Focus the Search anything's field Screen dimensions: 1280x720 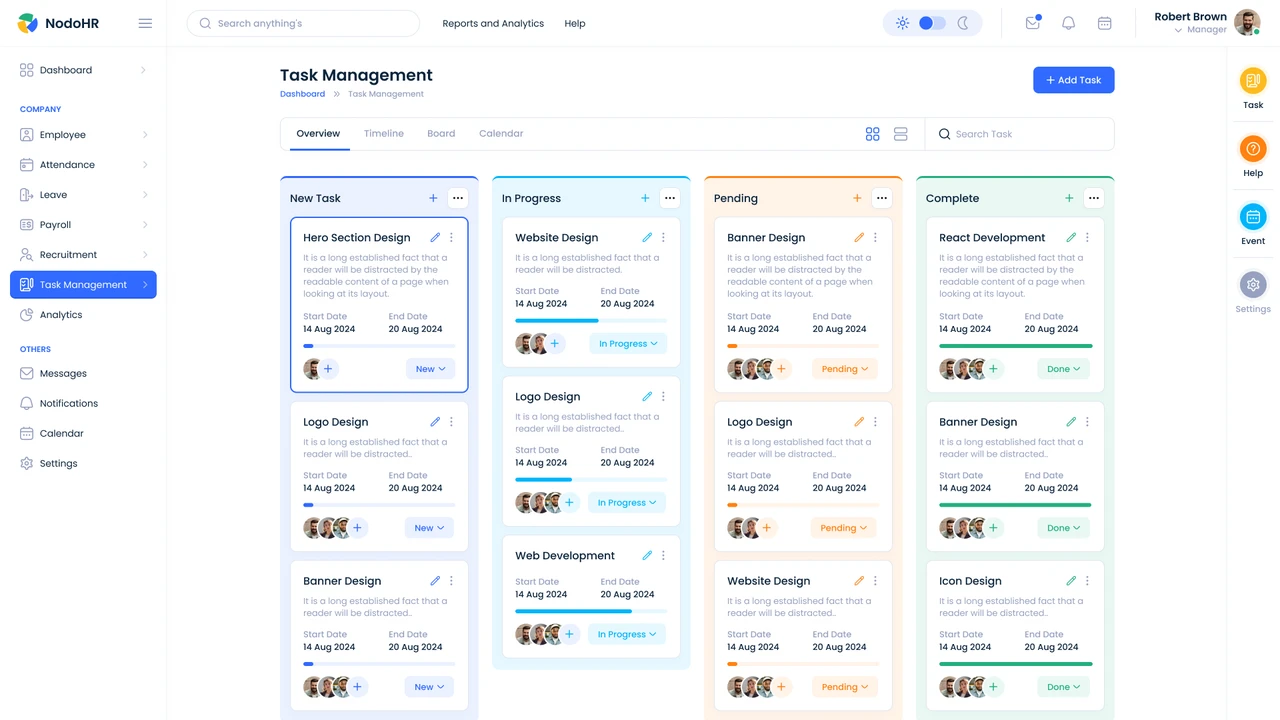[x=303, y=23]
